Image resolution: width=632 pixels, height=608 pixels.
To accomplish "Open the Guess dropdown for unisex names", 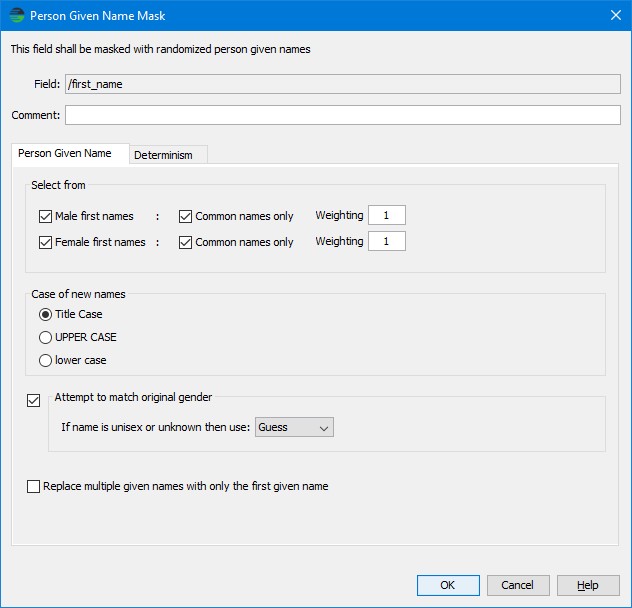I will tap(294, 427).
